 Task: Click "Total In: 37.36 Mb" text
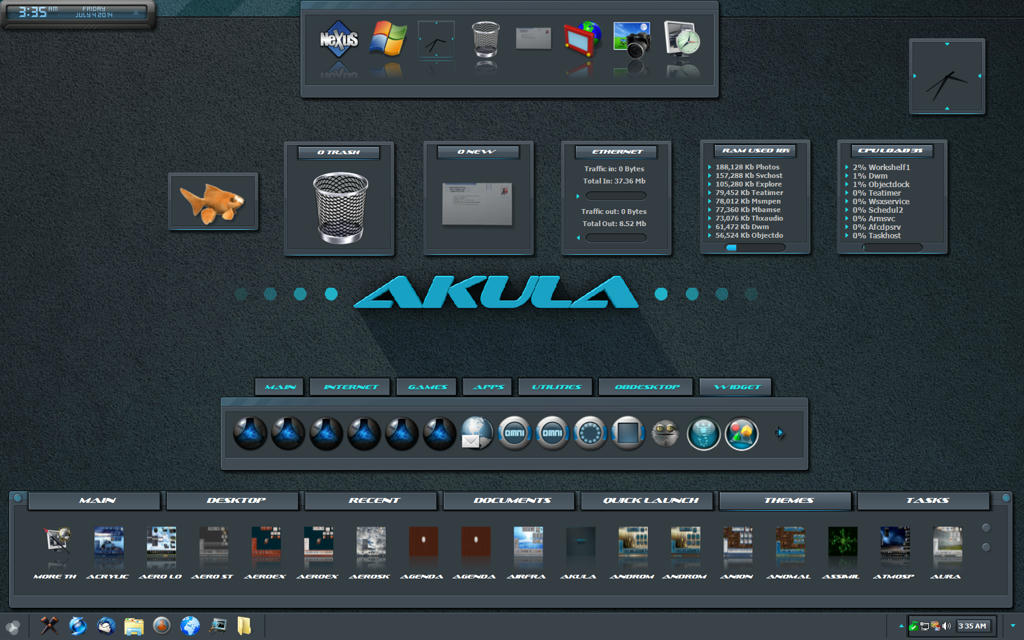point(614,181)
